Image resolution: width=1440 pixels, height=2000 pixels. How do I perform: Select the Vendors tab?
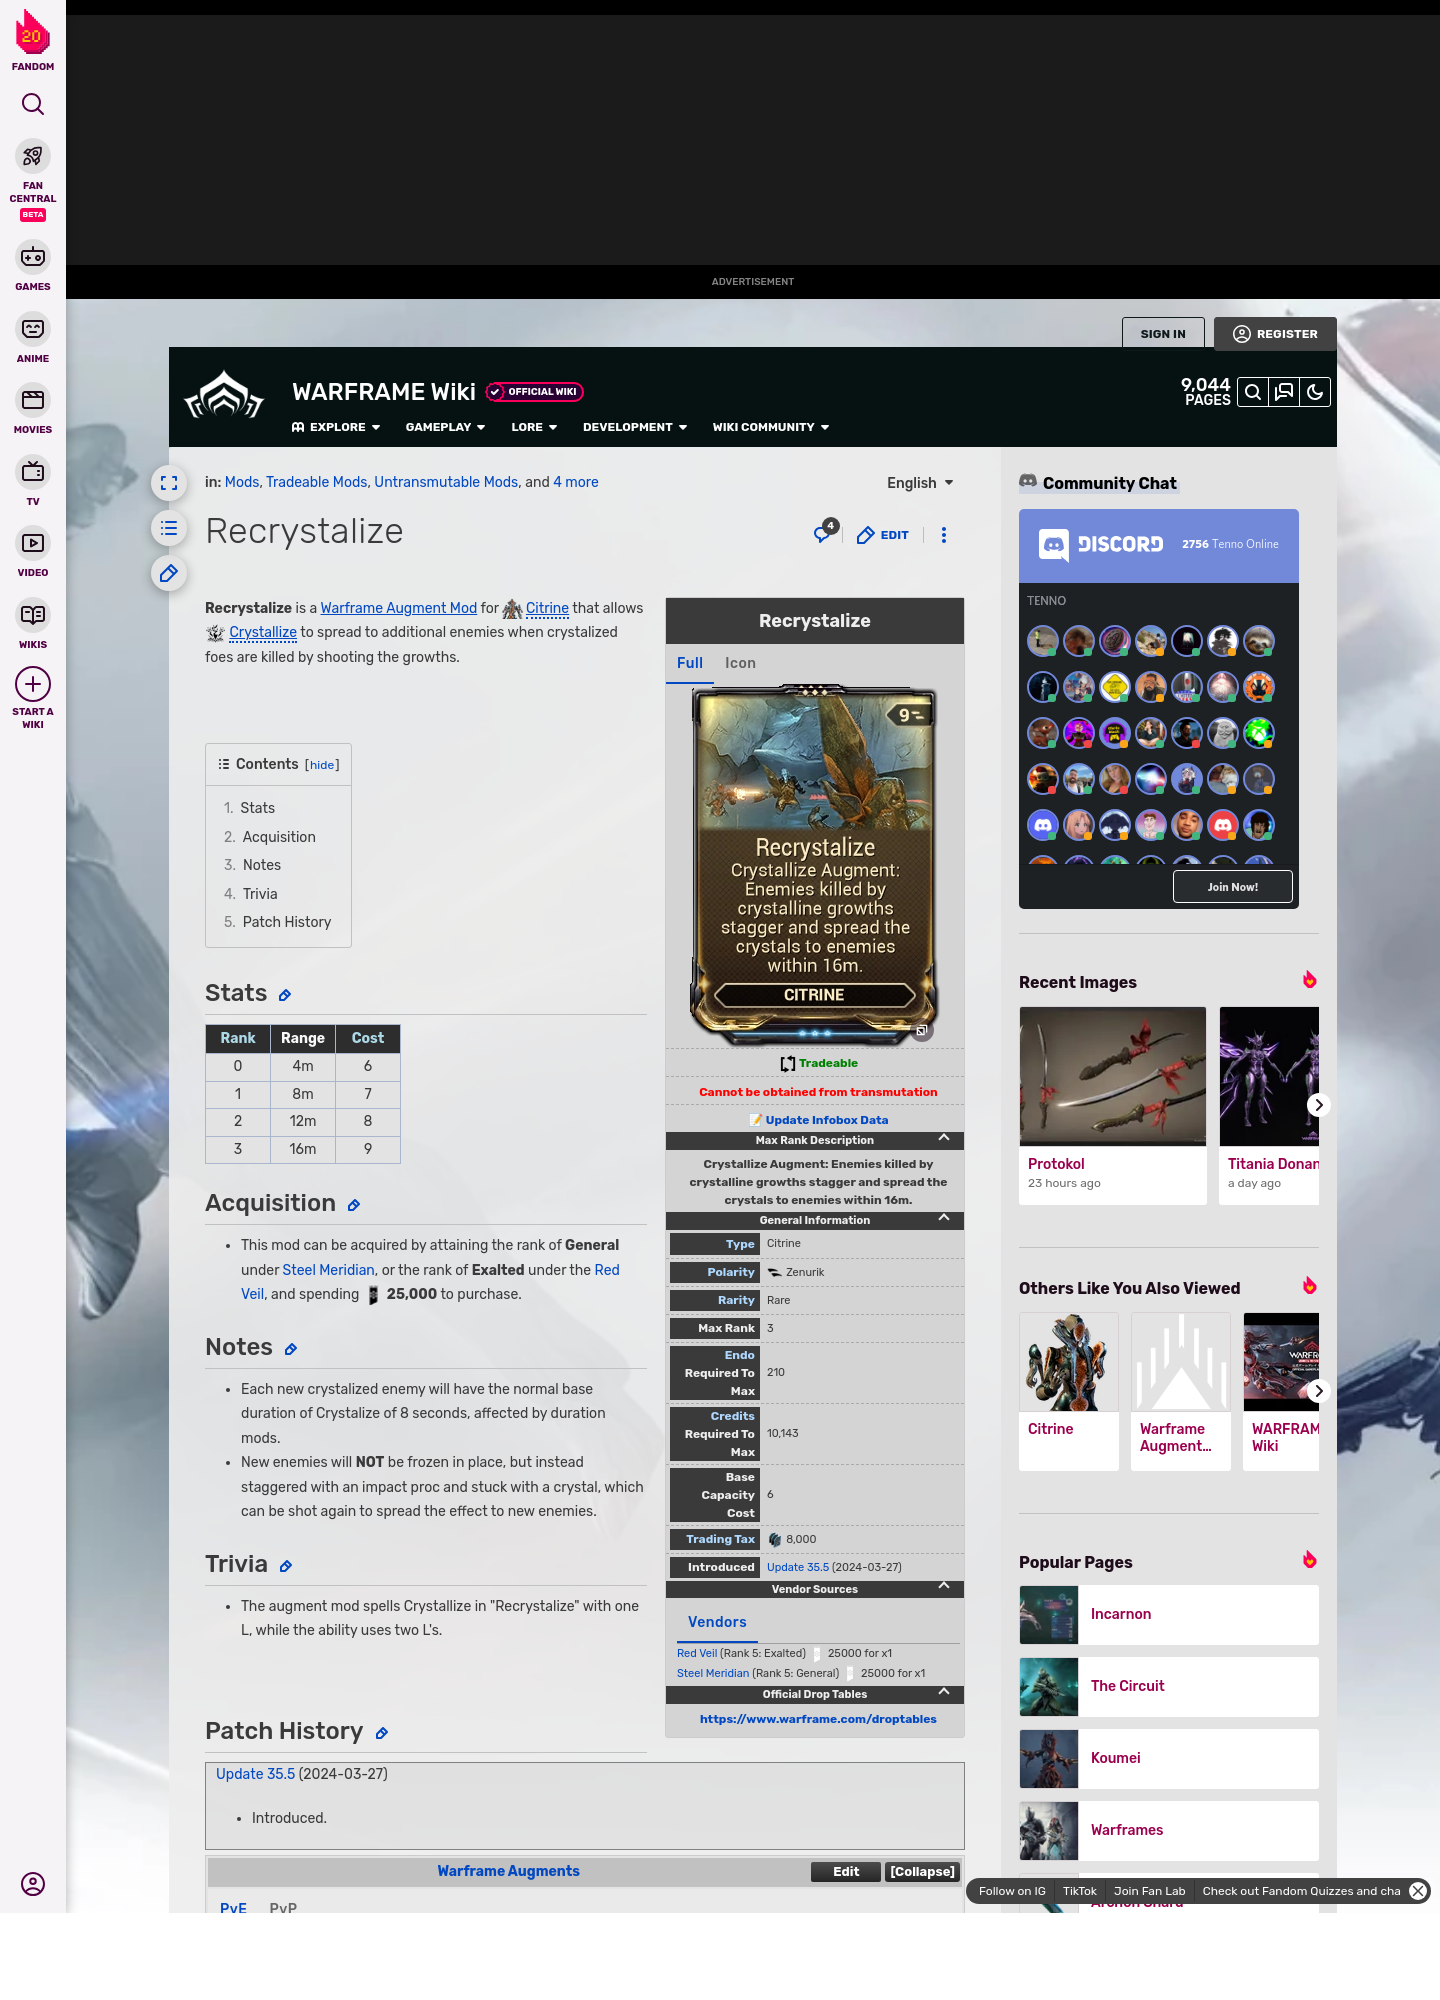[717, 1622]
